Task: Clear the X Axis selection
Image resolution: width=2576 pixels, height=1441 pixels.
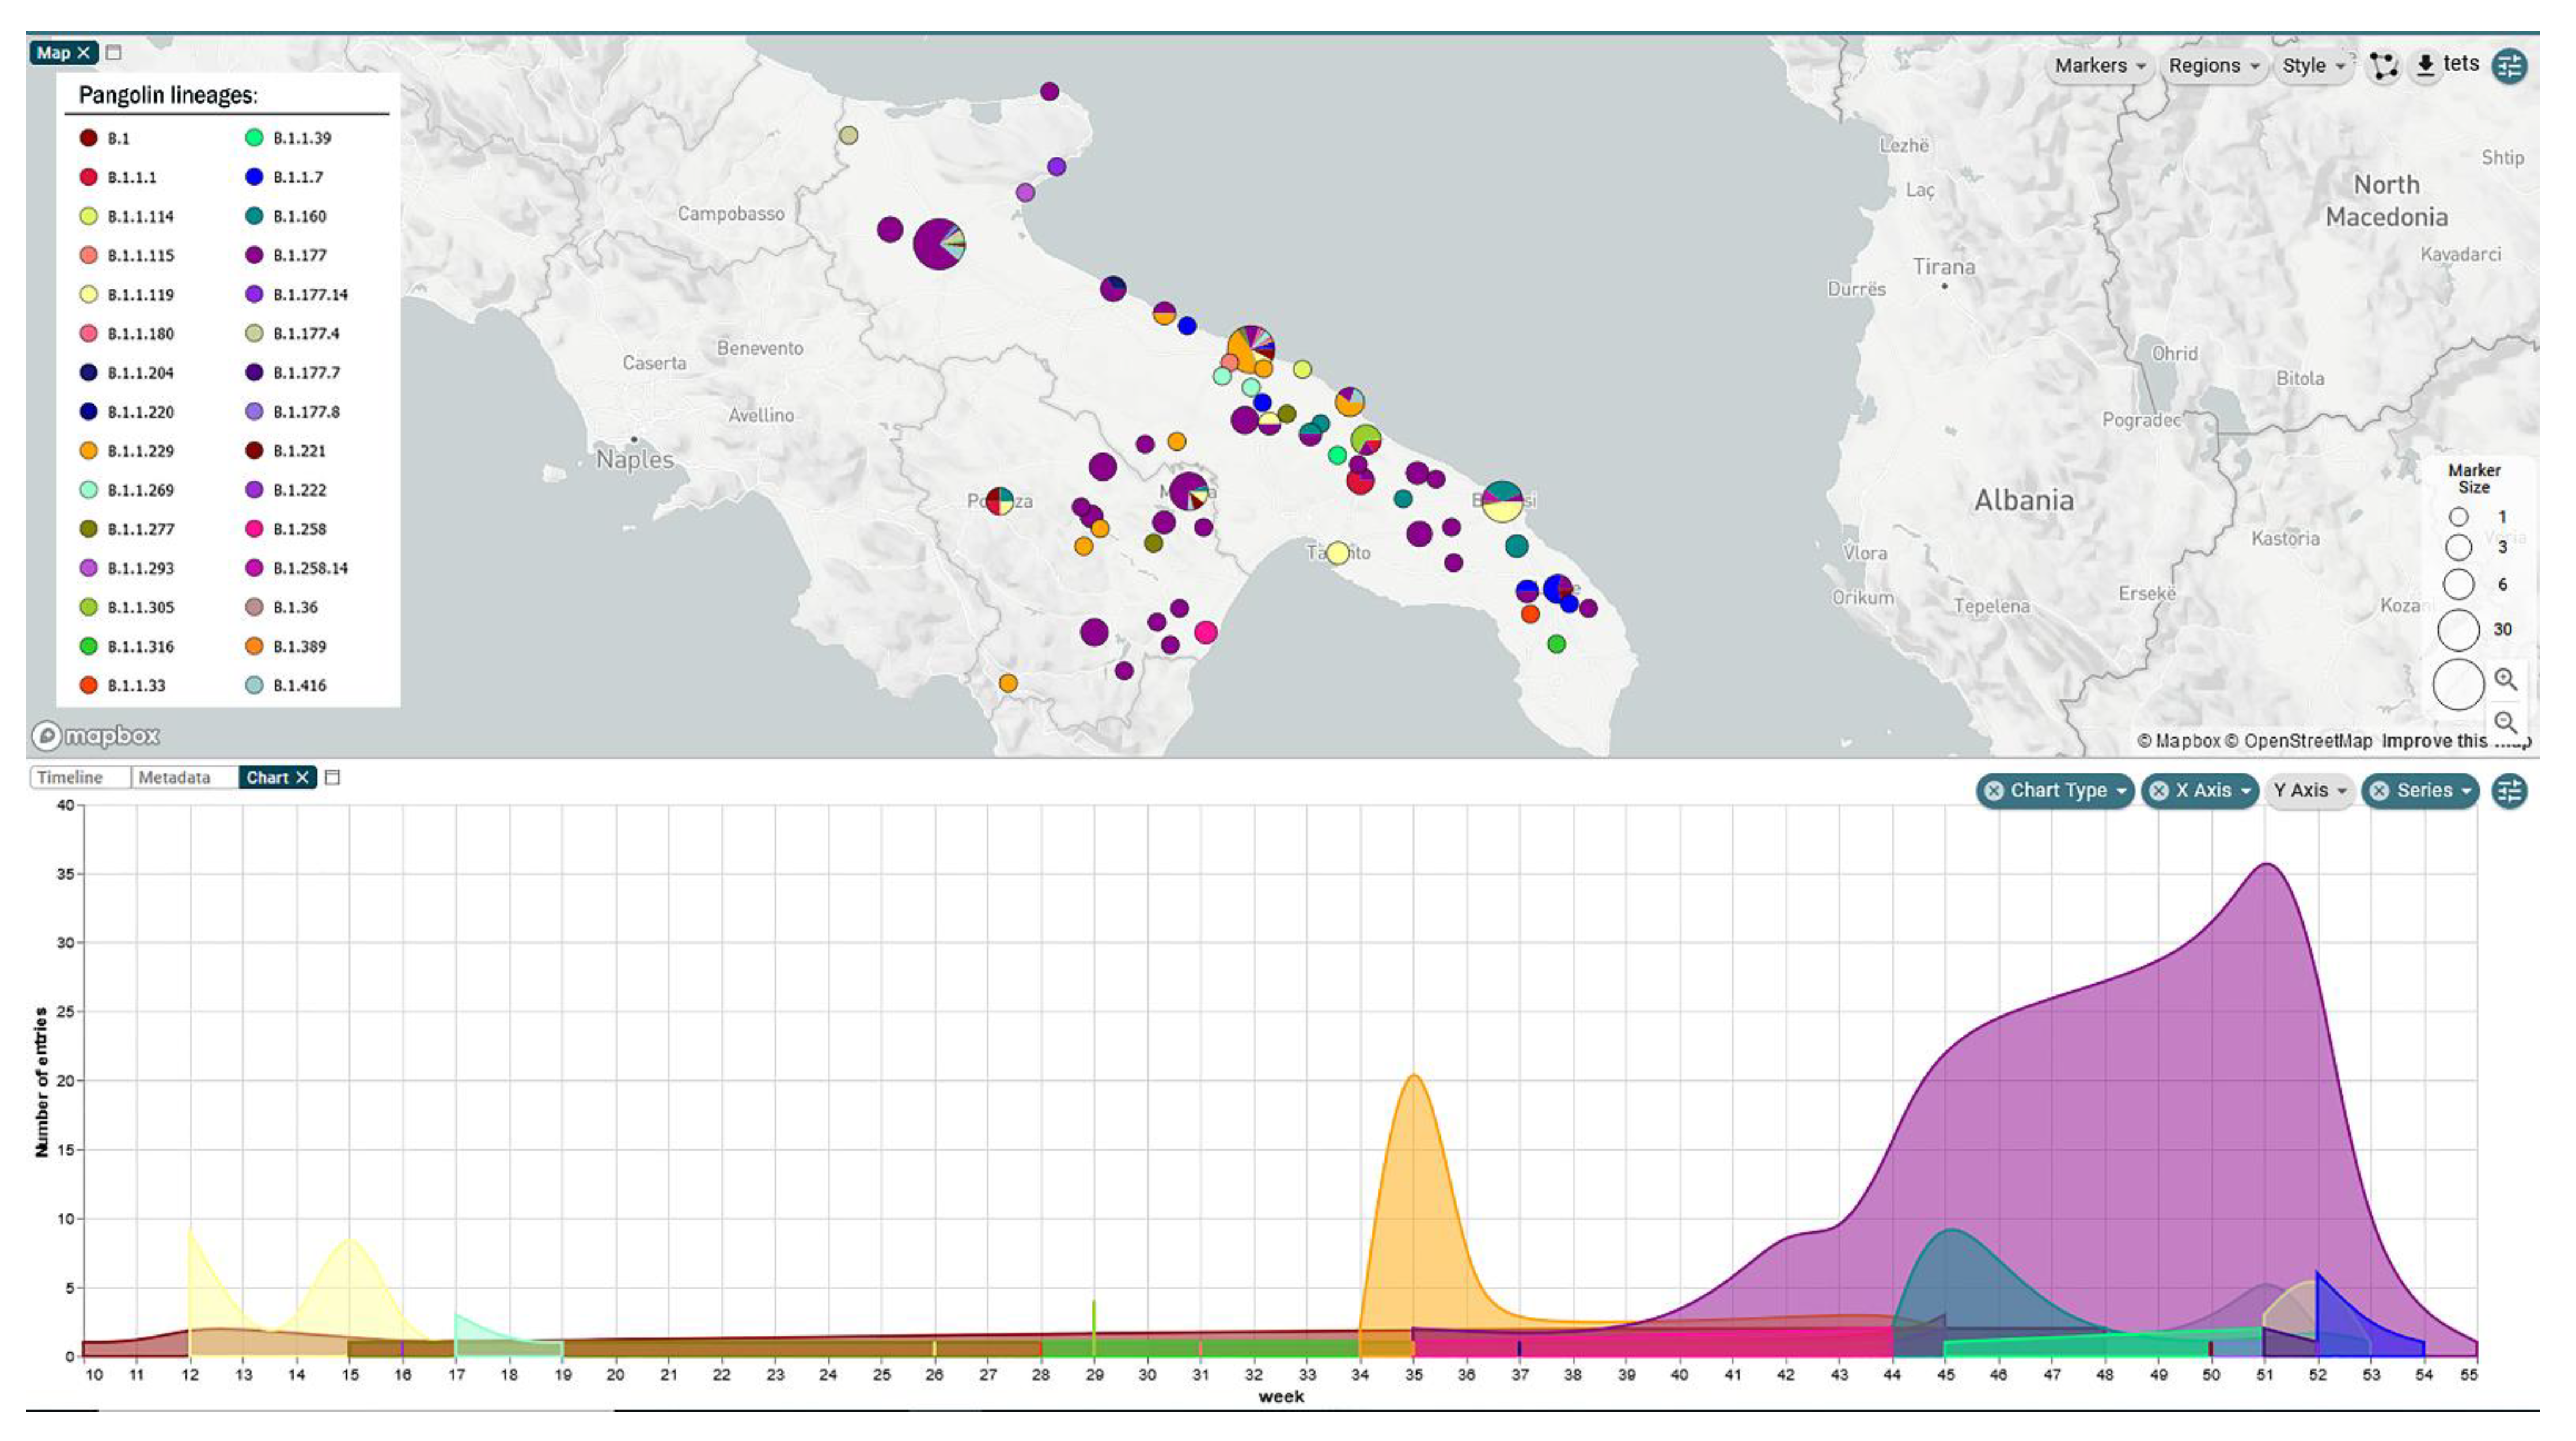Action: tap(2159, 790)
